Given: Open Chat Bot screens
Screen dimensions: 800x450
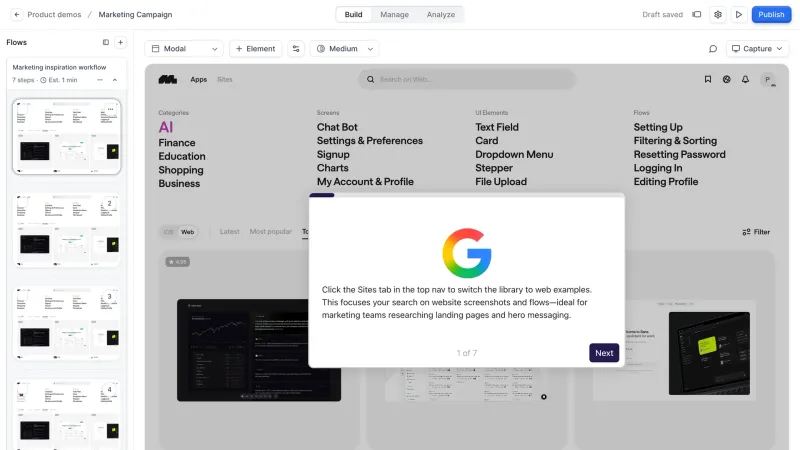Looking at the screenshot, I should tap(337, 127).
